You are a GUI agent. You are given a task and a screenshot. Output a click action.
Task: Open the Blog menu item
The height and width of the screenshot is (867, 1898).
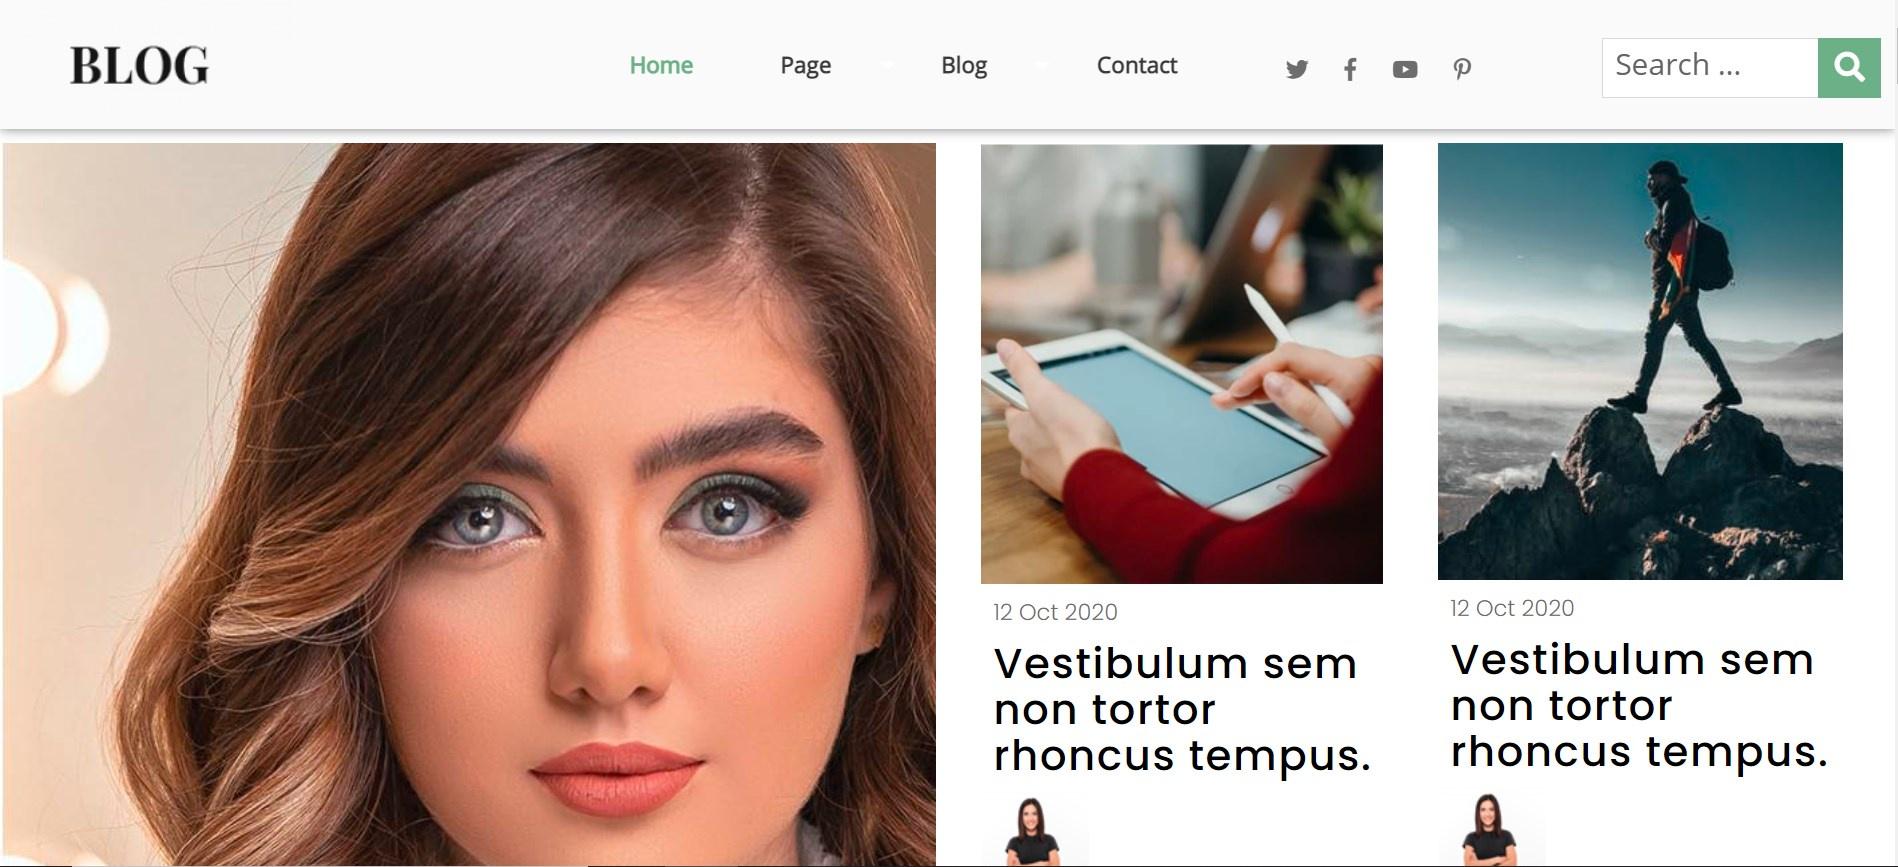coord(964,65)
